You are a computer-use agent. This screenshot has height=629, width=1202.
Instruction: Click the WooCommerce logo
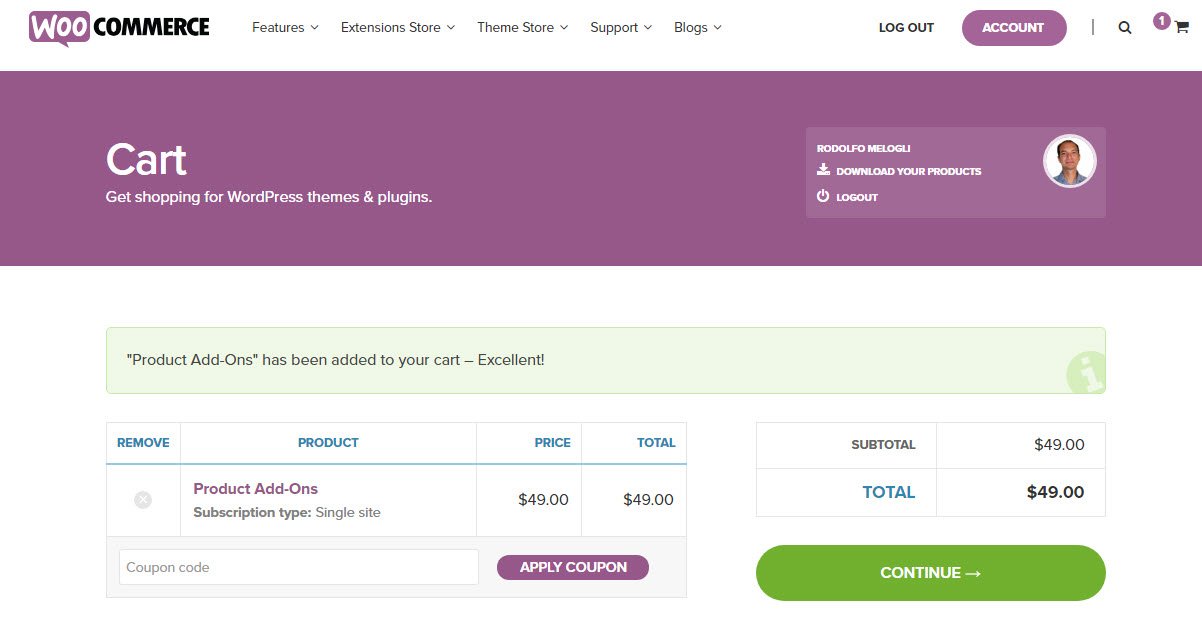click(x=119, y=28)
